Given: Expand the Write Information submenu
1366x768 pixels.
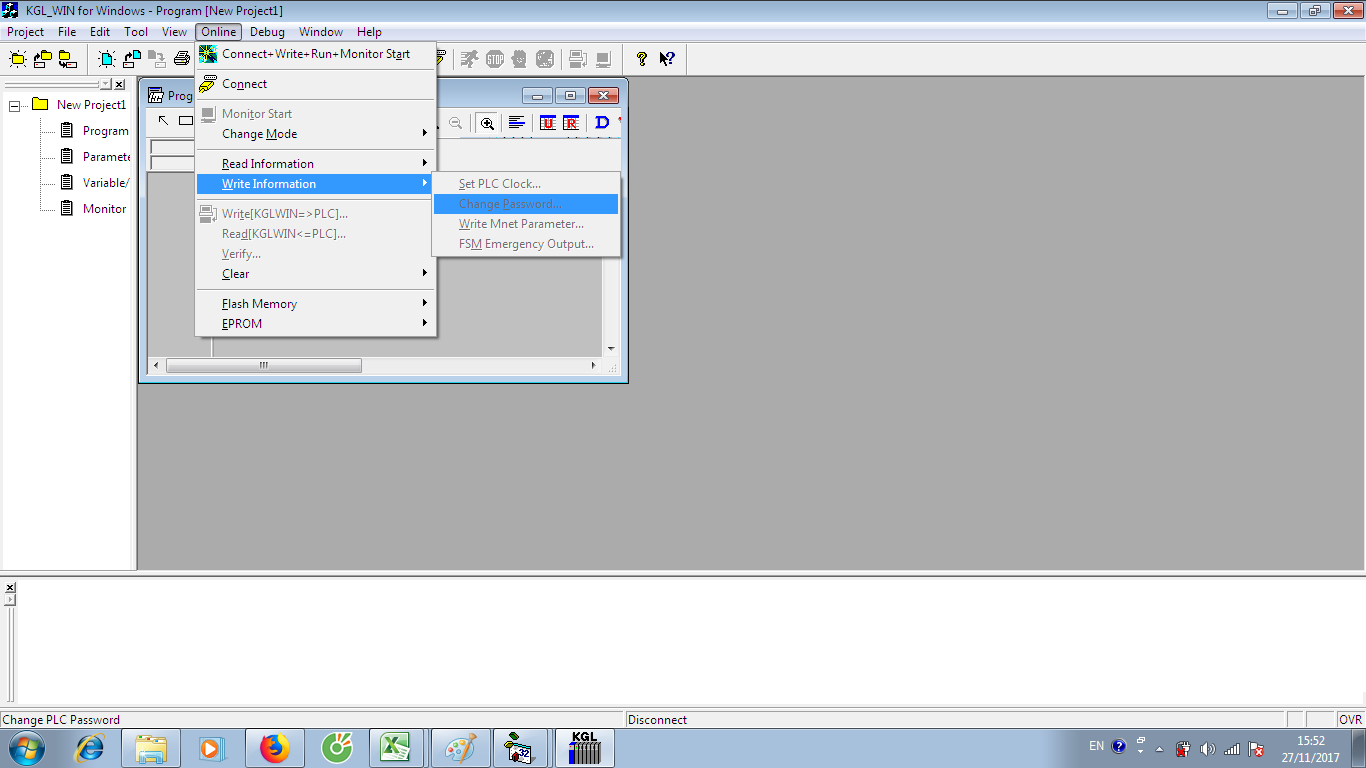Looking at the screenshot, I should [316, 184].
